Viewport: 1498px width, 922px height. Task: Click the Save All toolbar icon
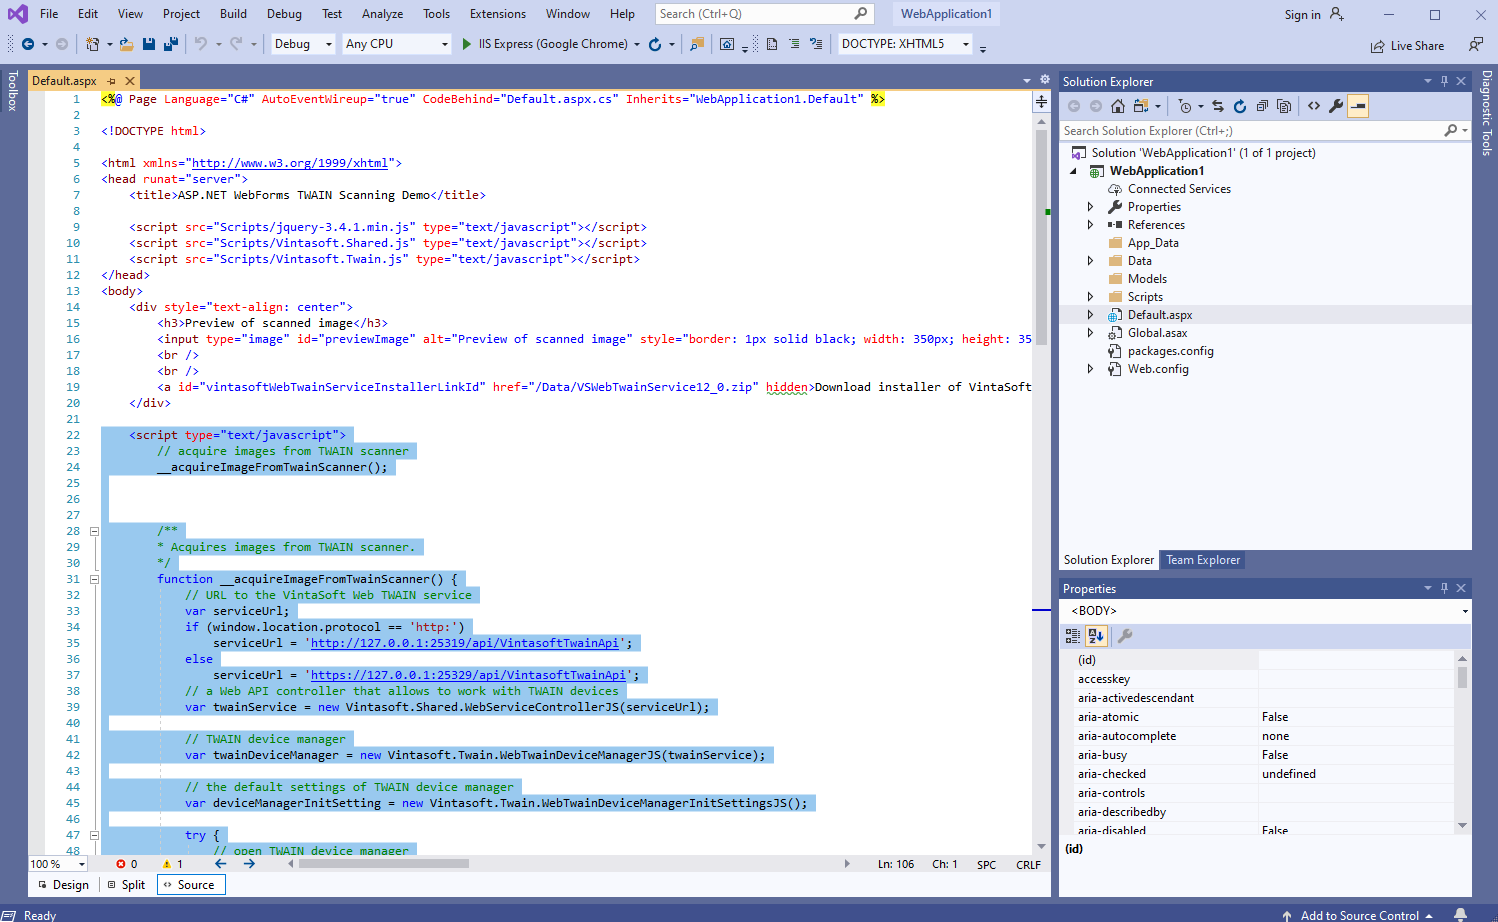(x=171, y=44)
